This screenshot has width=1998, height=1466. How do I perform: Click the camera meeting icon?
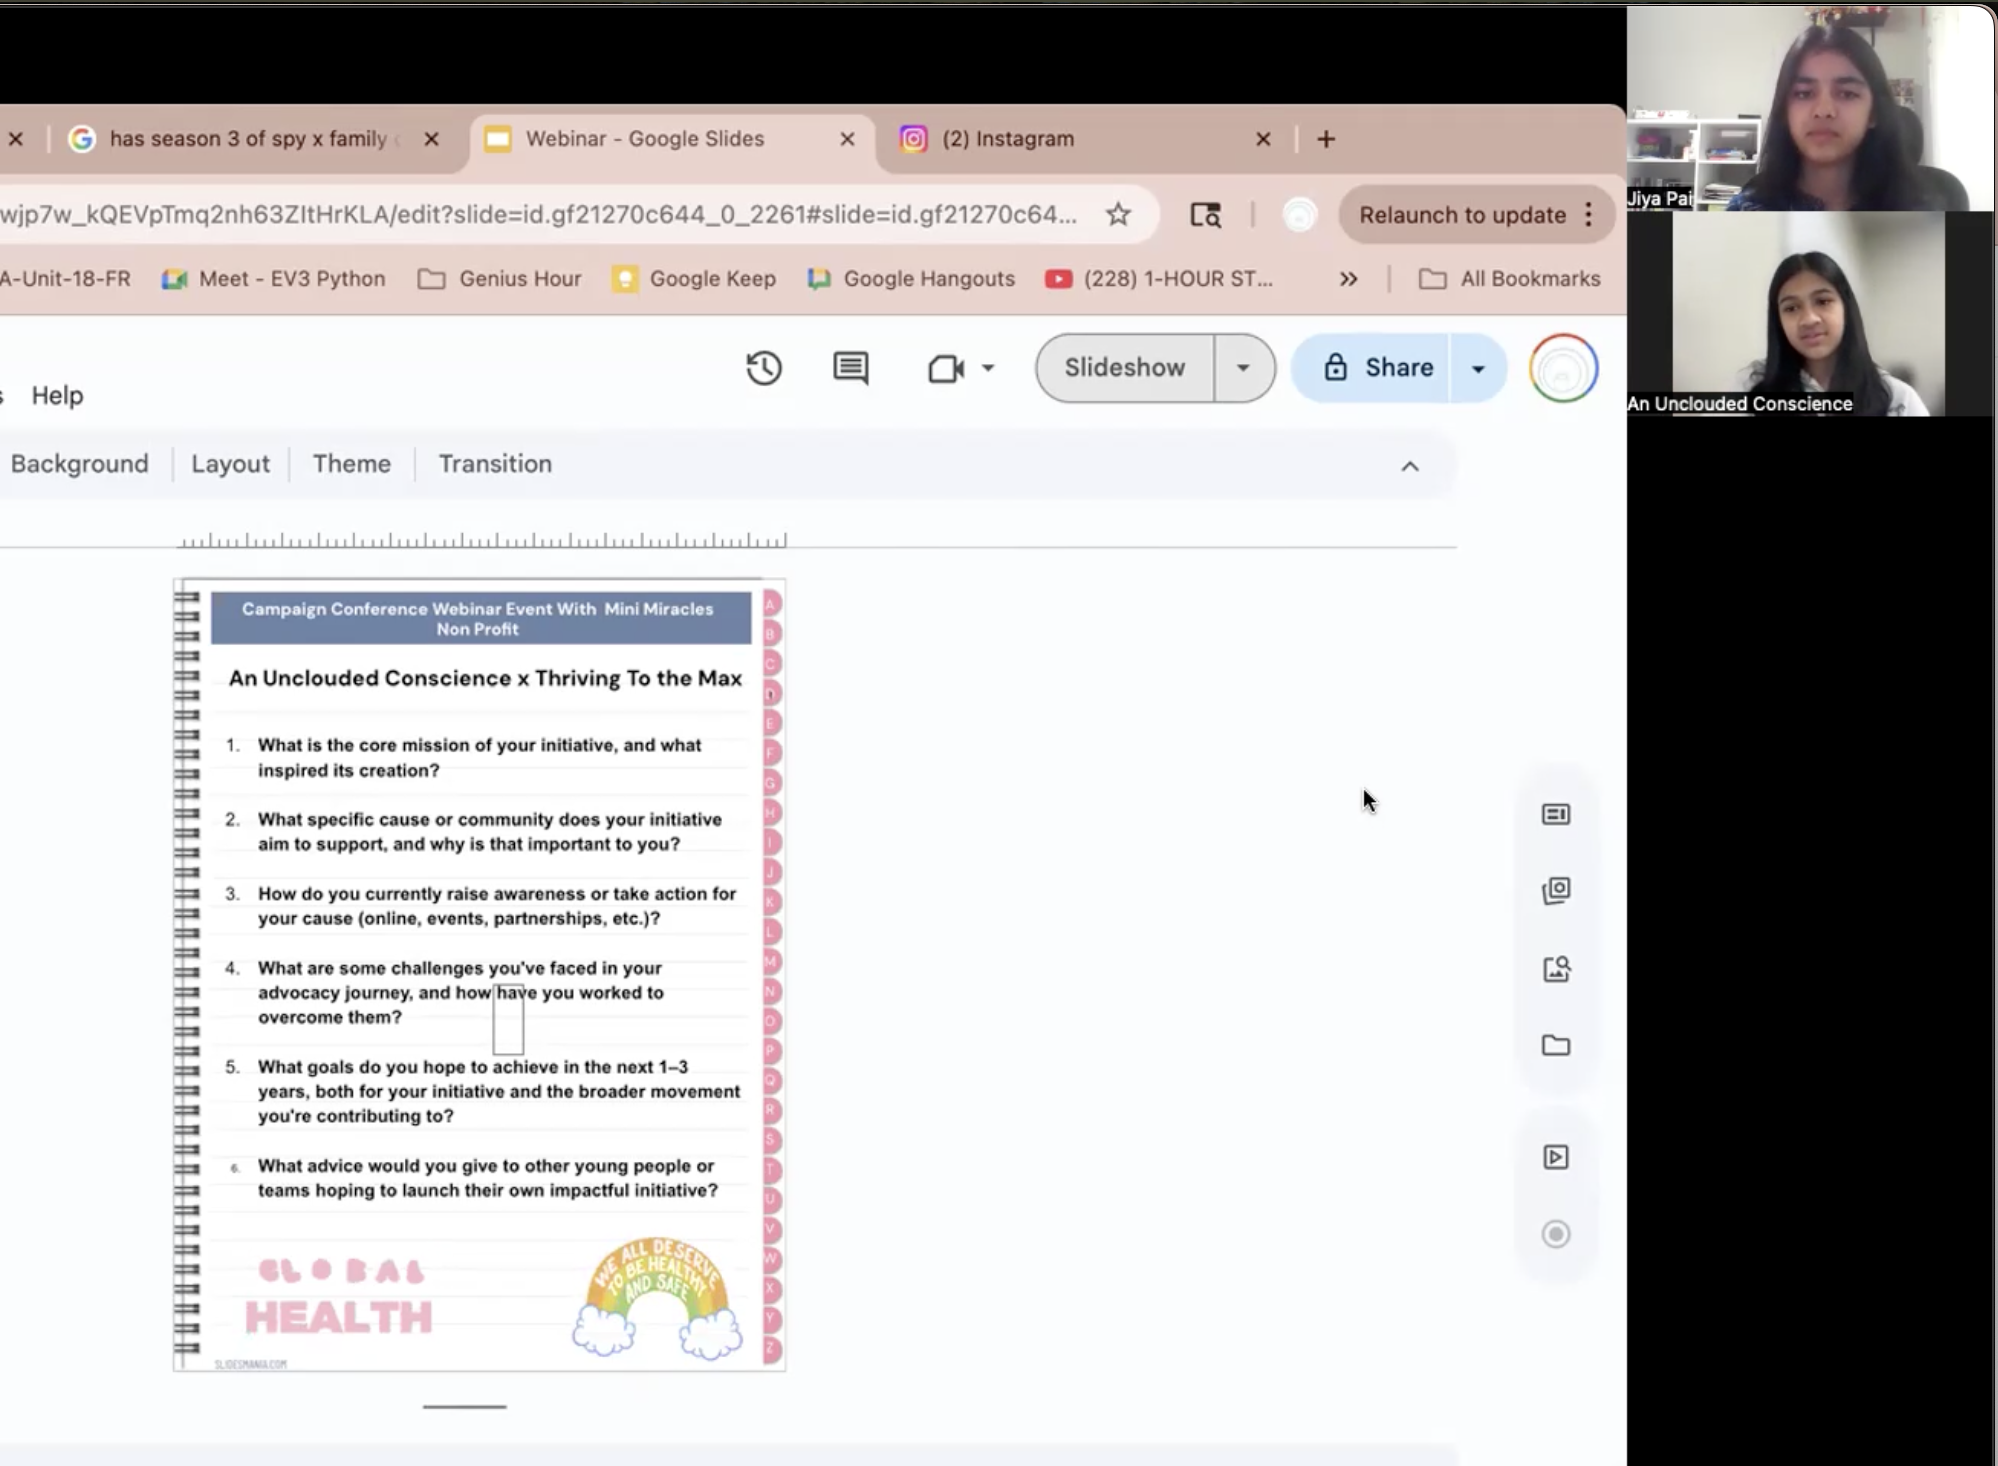[945, 368]
